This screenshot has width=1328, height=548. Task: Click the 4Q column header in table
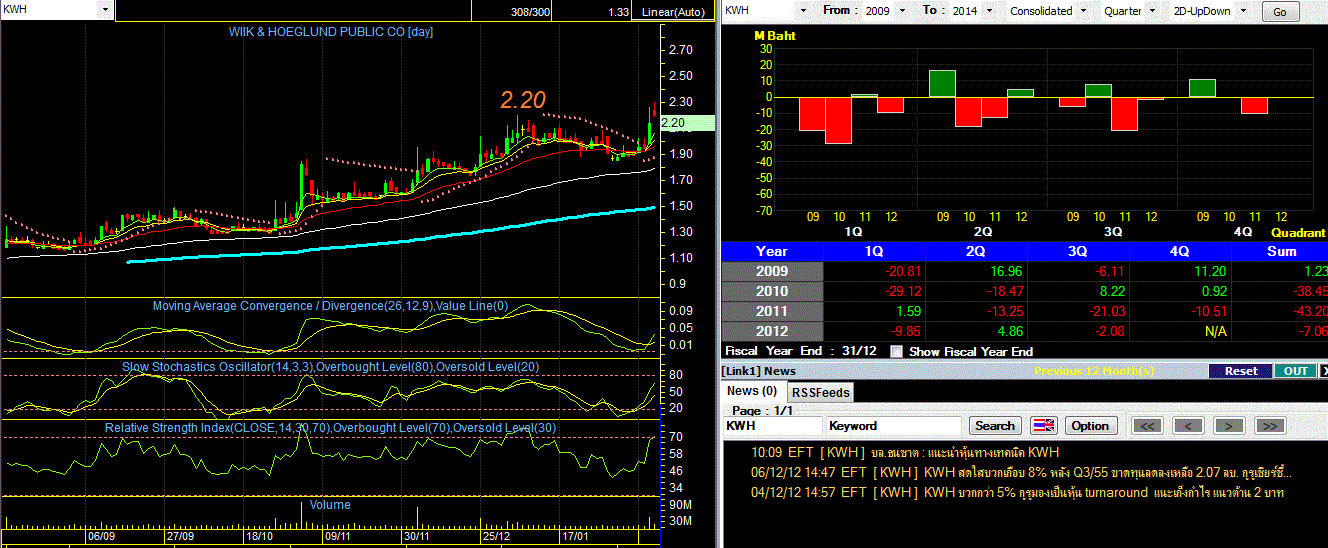click(x=1181, y=251)
